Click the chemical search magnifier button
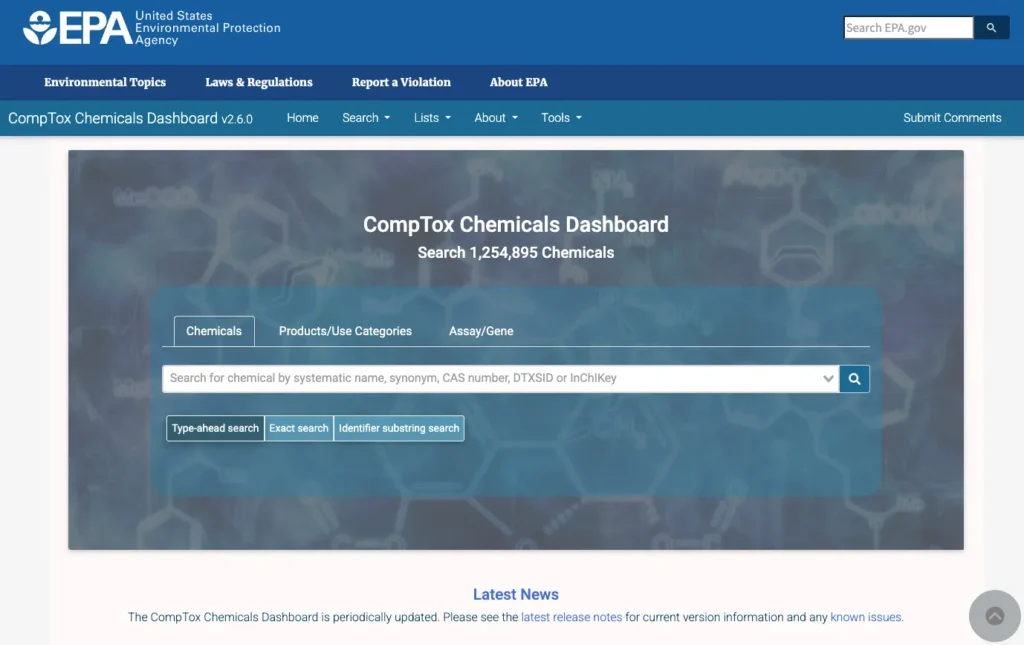Viewport: 1024px width, 645px height. click(x=855, y=379)
